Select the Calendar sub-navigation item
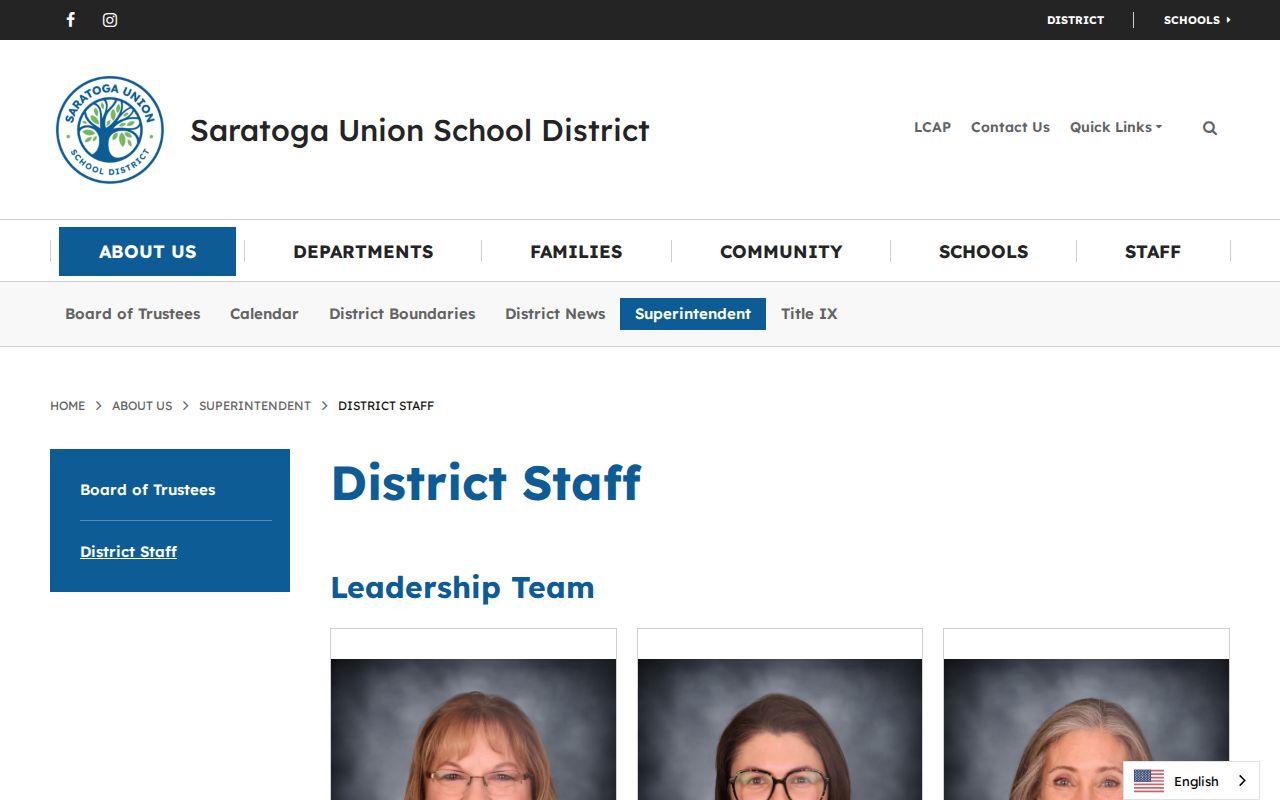 coord(264,314)
